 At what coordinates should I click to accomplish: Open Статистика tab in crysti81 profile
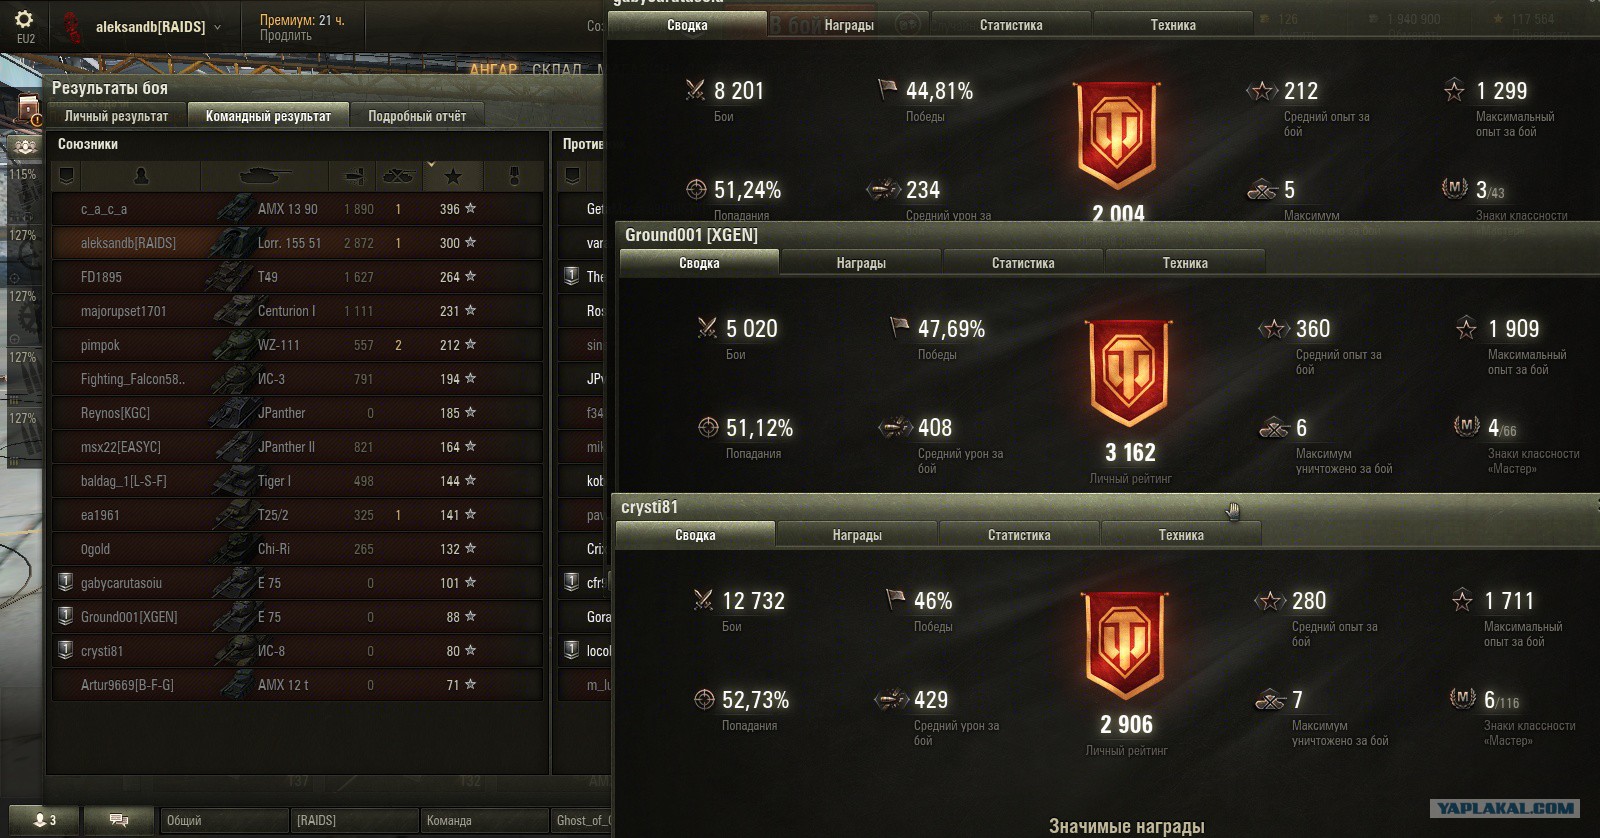(1019, 535)
